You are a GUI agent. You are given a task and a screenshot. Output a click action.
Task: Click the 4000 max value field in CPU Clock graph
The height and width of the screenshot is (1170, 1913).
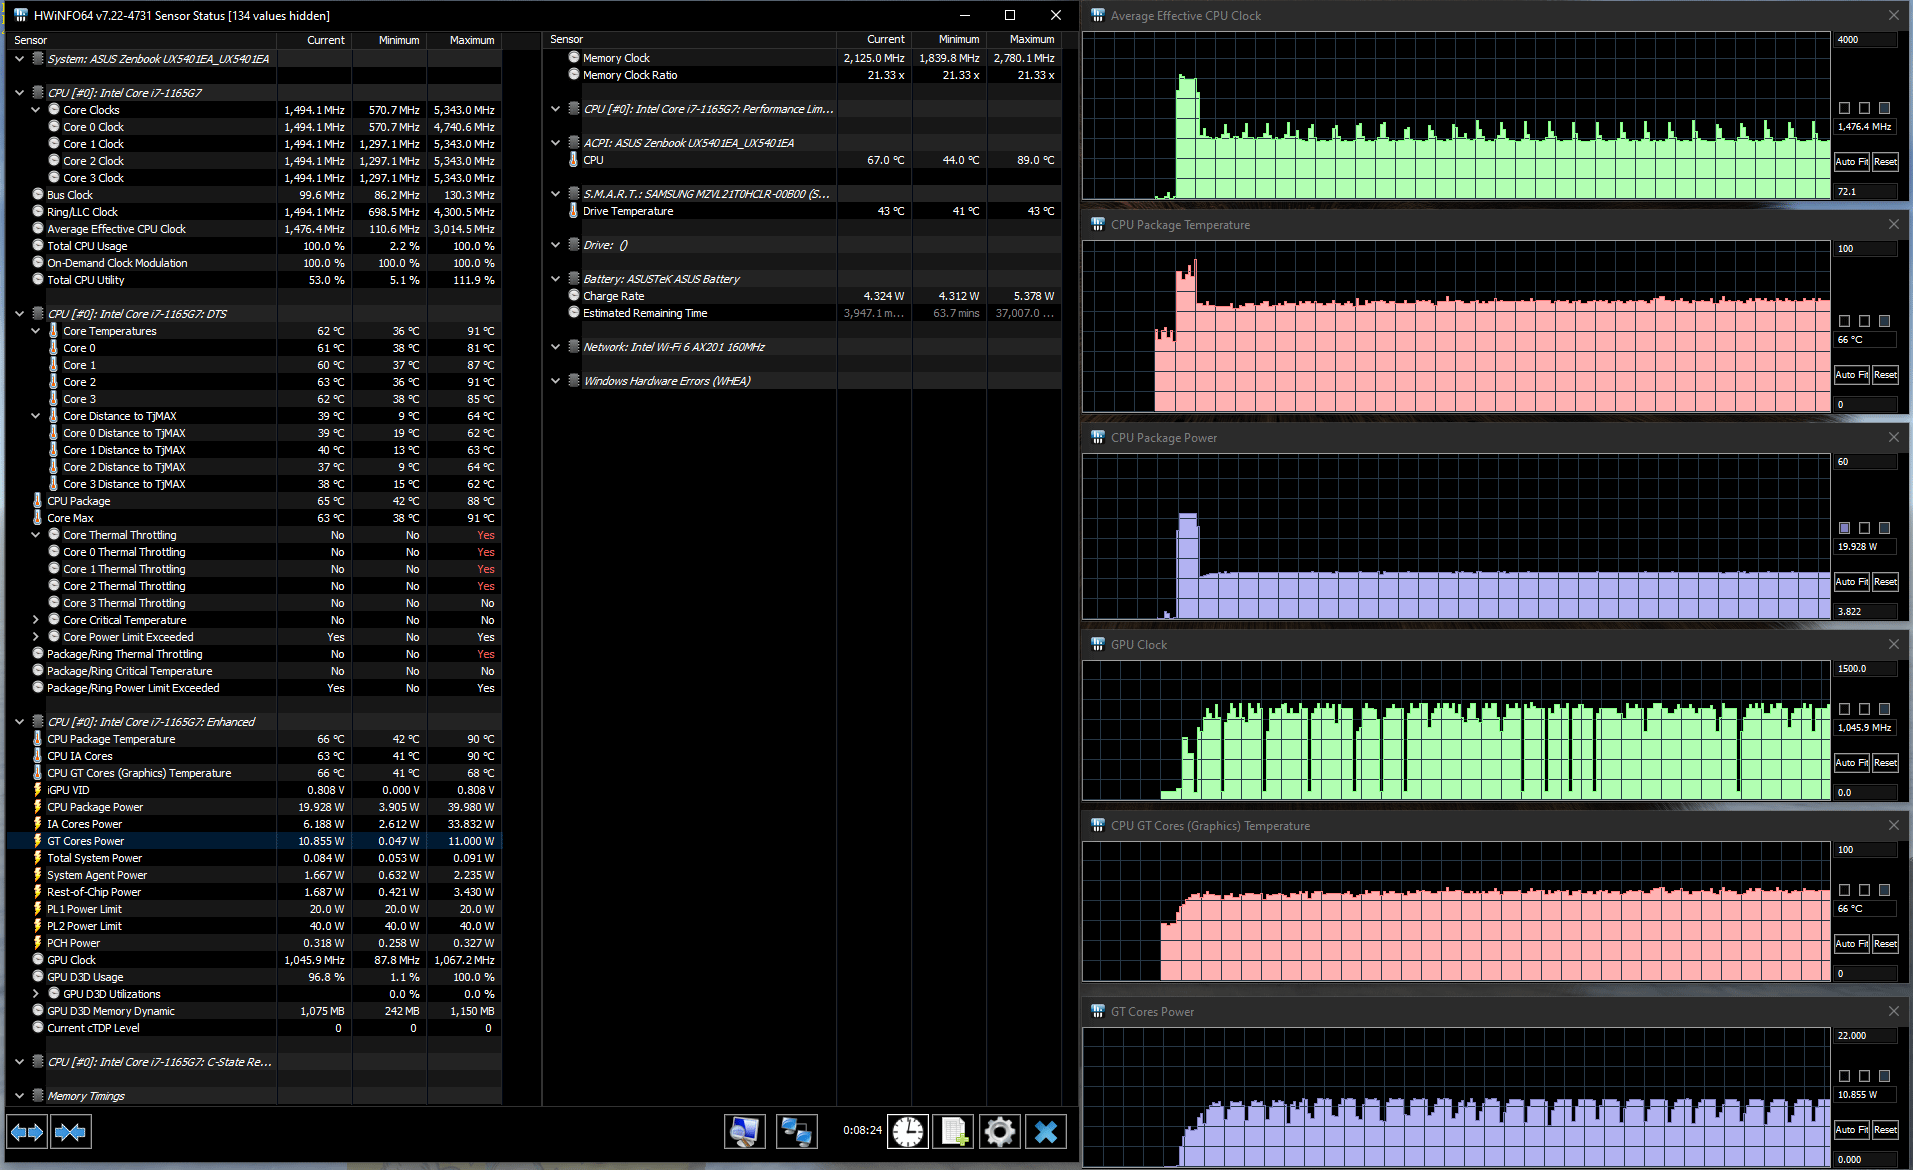(x=1864, y=40)
